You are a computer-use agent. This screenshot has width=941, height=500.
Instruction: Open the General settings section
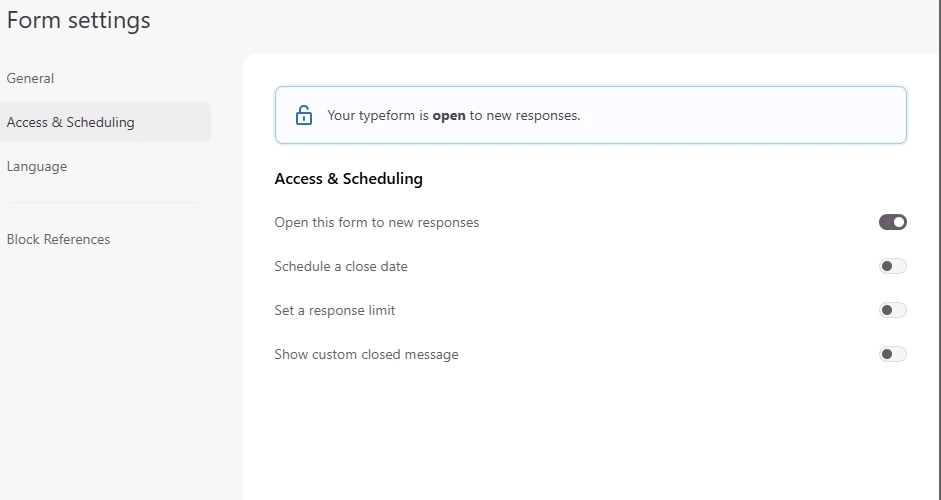click(x=30, y=78)
